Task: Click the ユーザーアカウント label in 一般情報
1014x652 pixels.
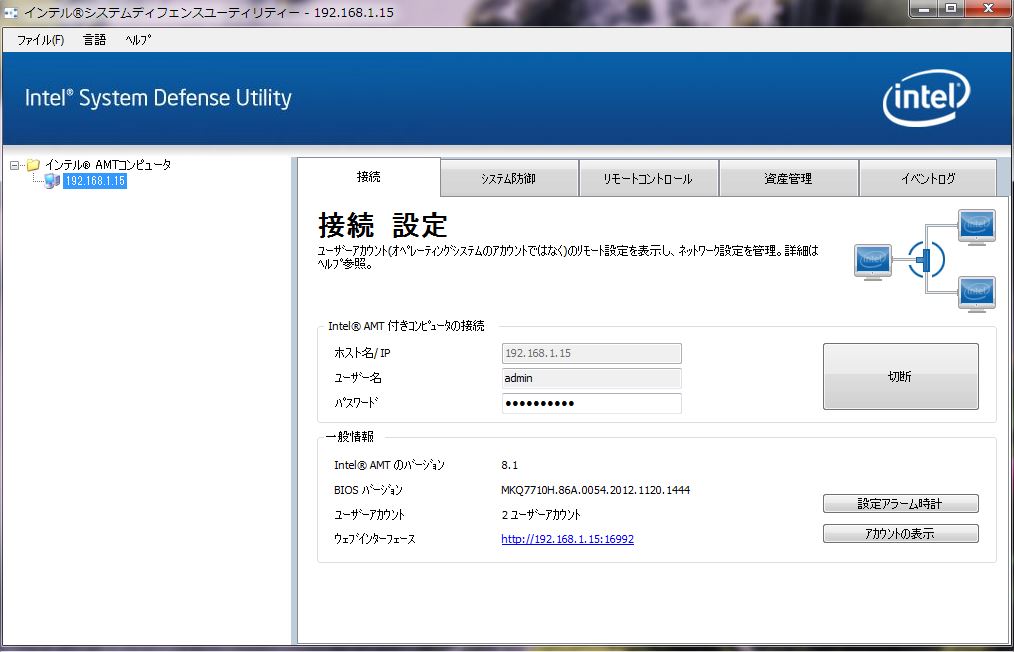Action: coord(369,515)
